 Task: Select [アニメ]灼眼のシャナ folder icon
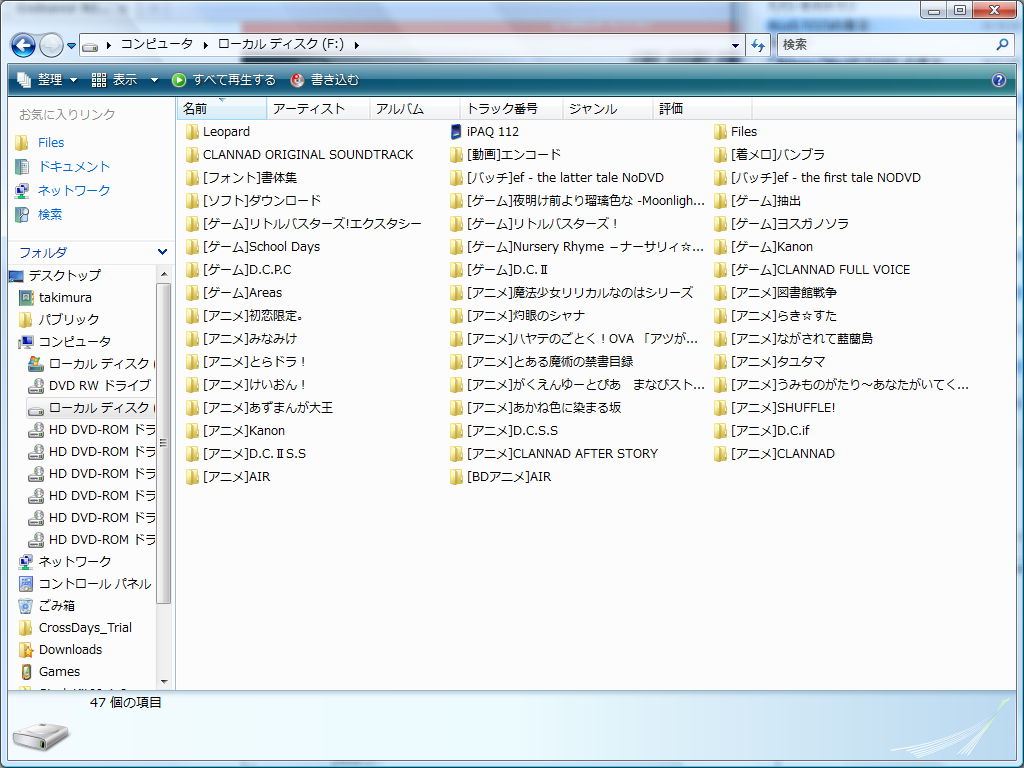[x=456, y=316]
